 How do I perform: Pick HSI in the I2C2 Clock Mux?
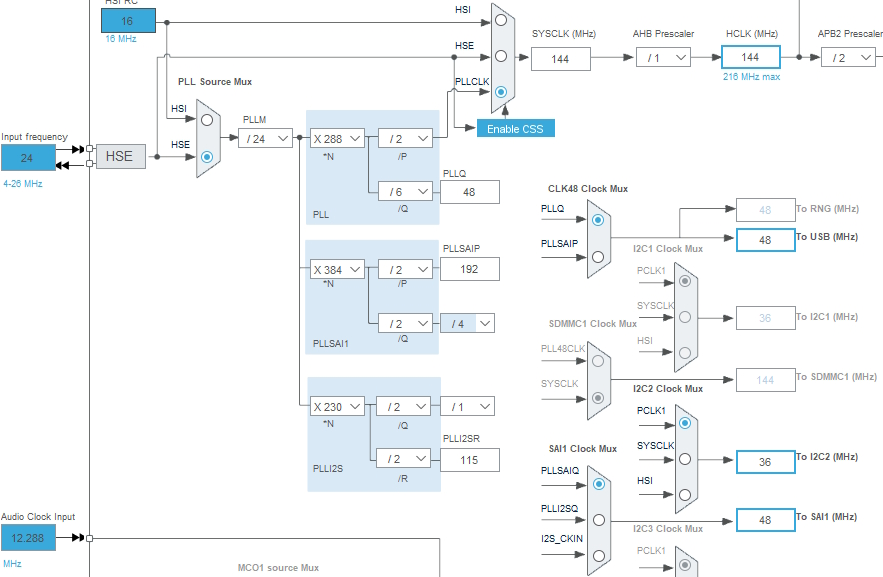pyautogui.click(x=685, y=495)
